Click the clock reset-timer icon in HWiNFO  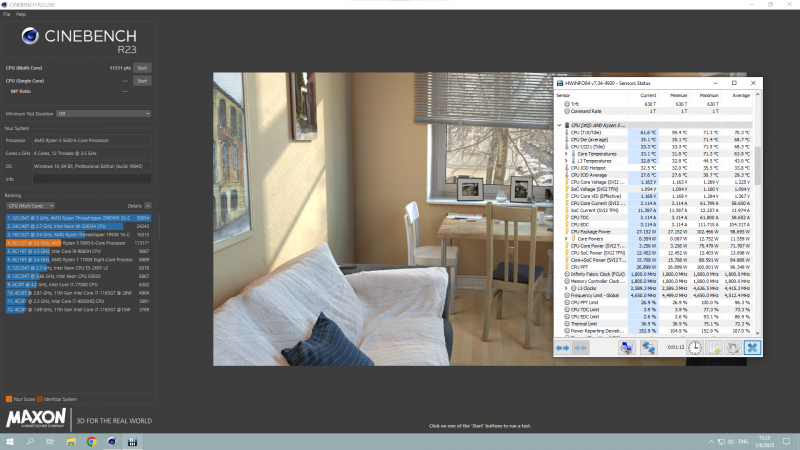click(x=695, y=348)
